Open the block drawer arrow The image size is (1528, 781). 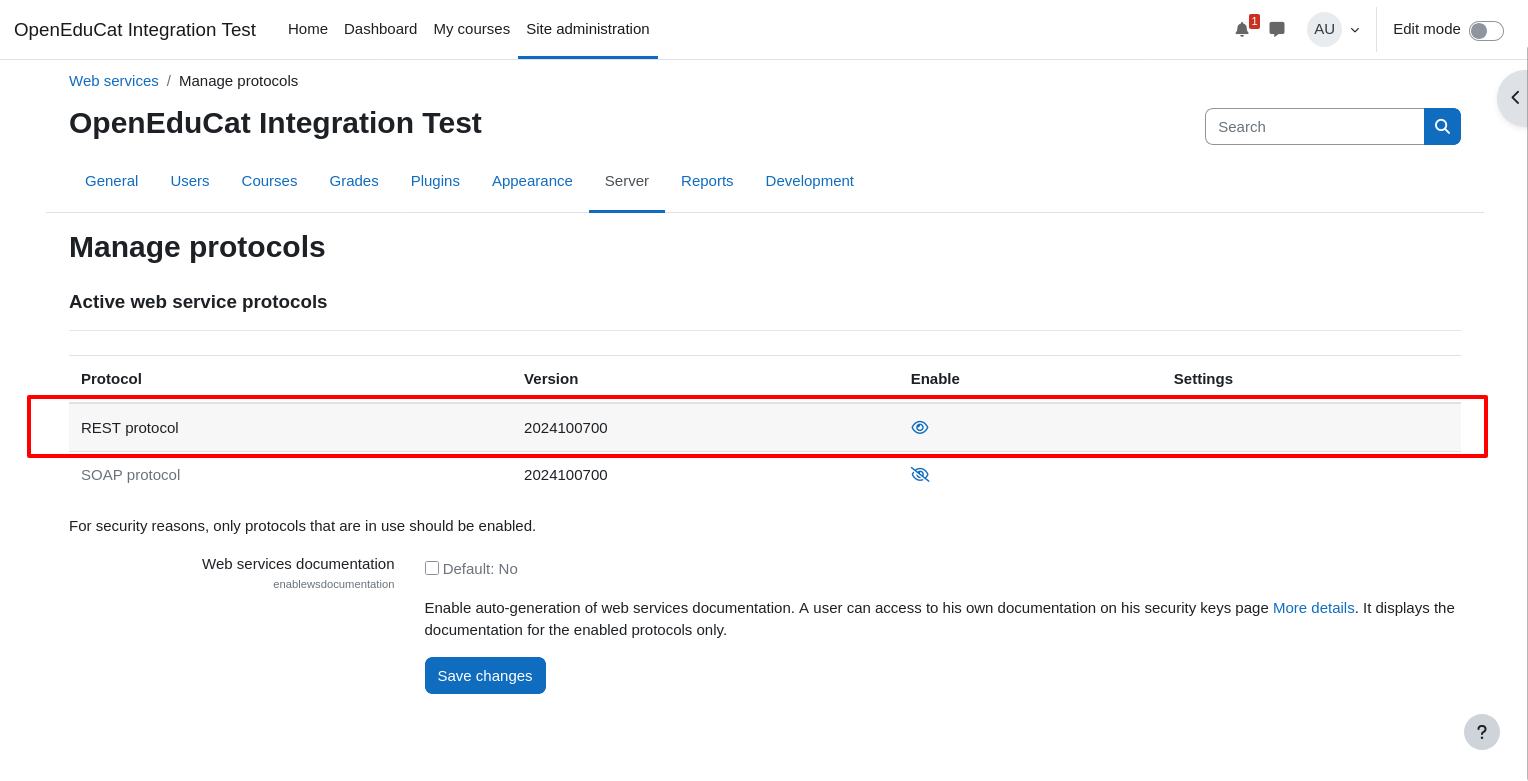point(1514,98)
